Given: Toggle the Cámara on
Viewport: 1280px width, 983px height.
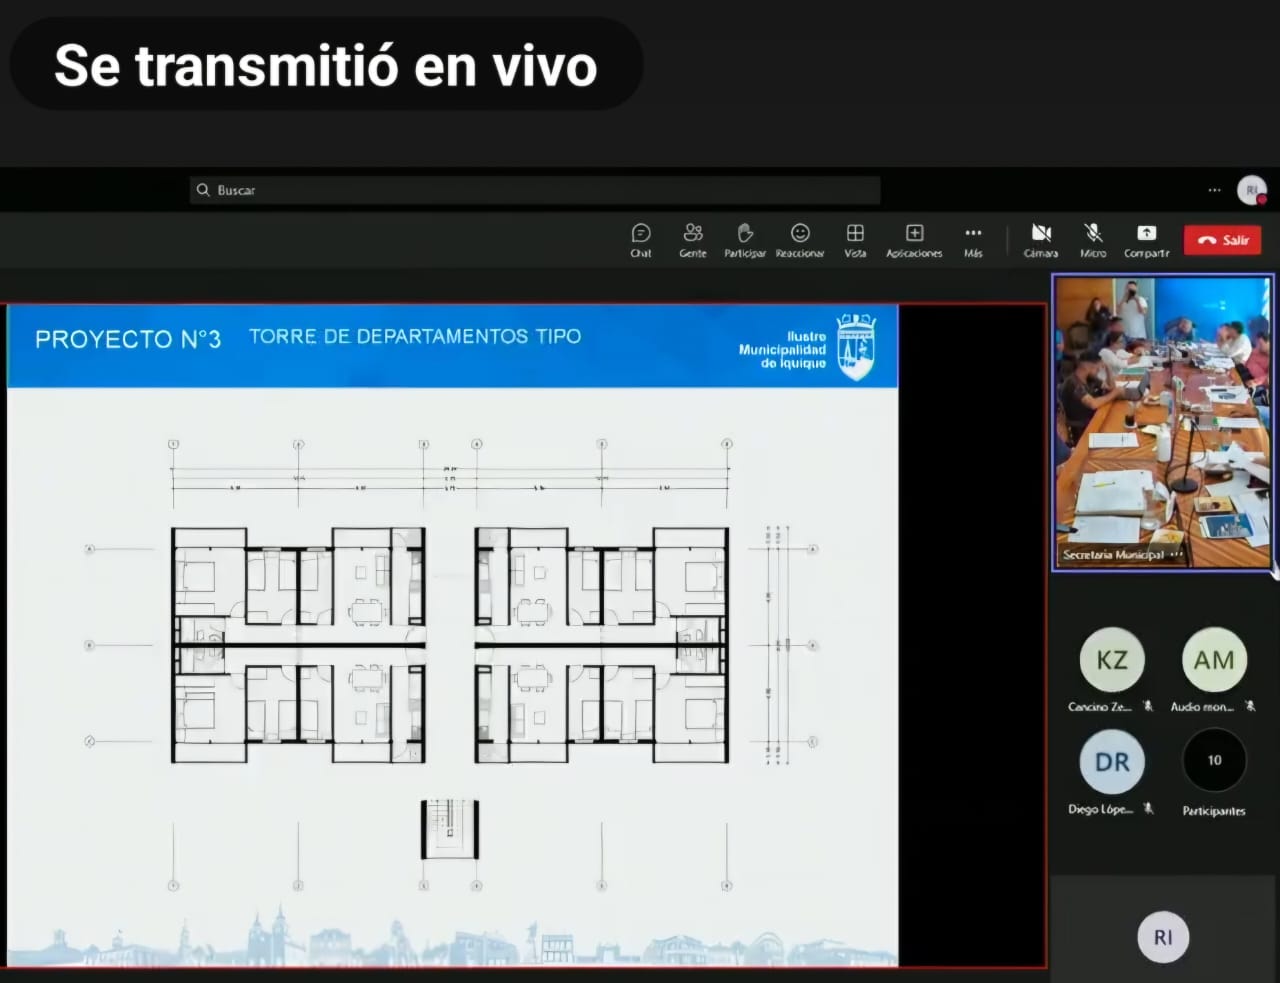Looking at the screenshot, I should (x=1041, y=240).
